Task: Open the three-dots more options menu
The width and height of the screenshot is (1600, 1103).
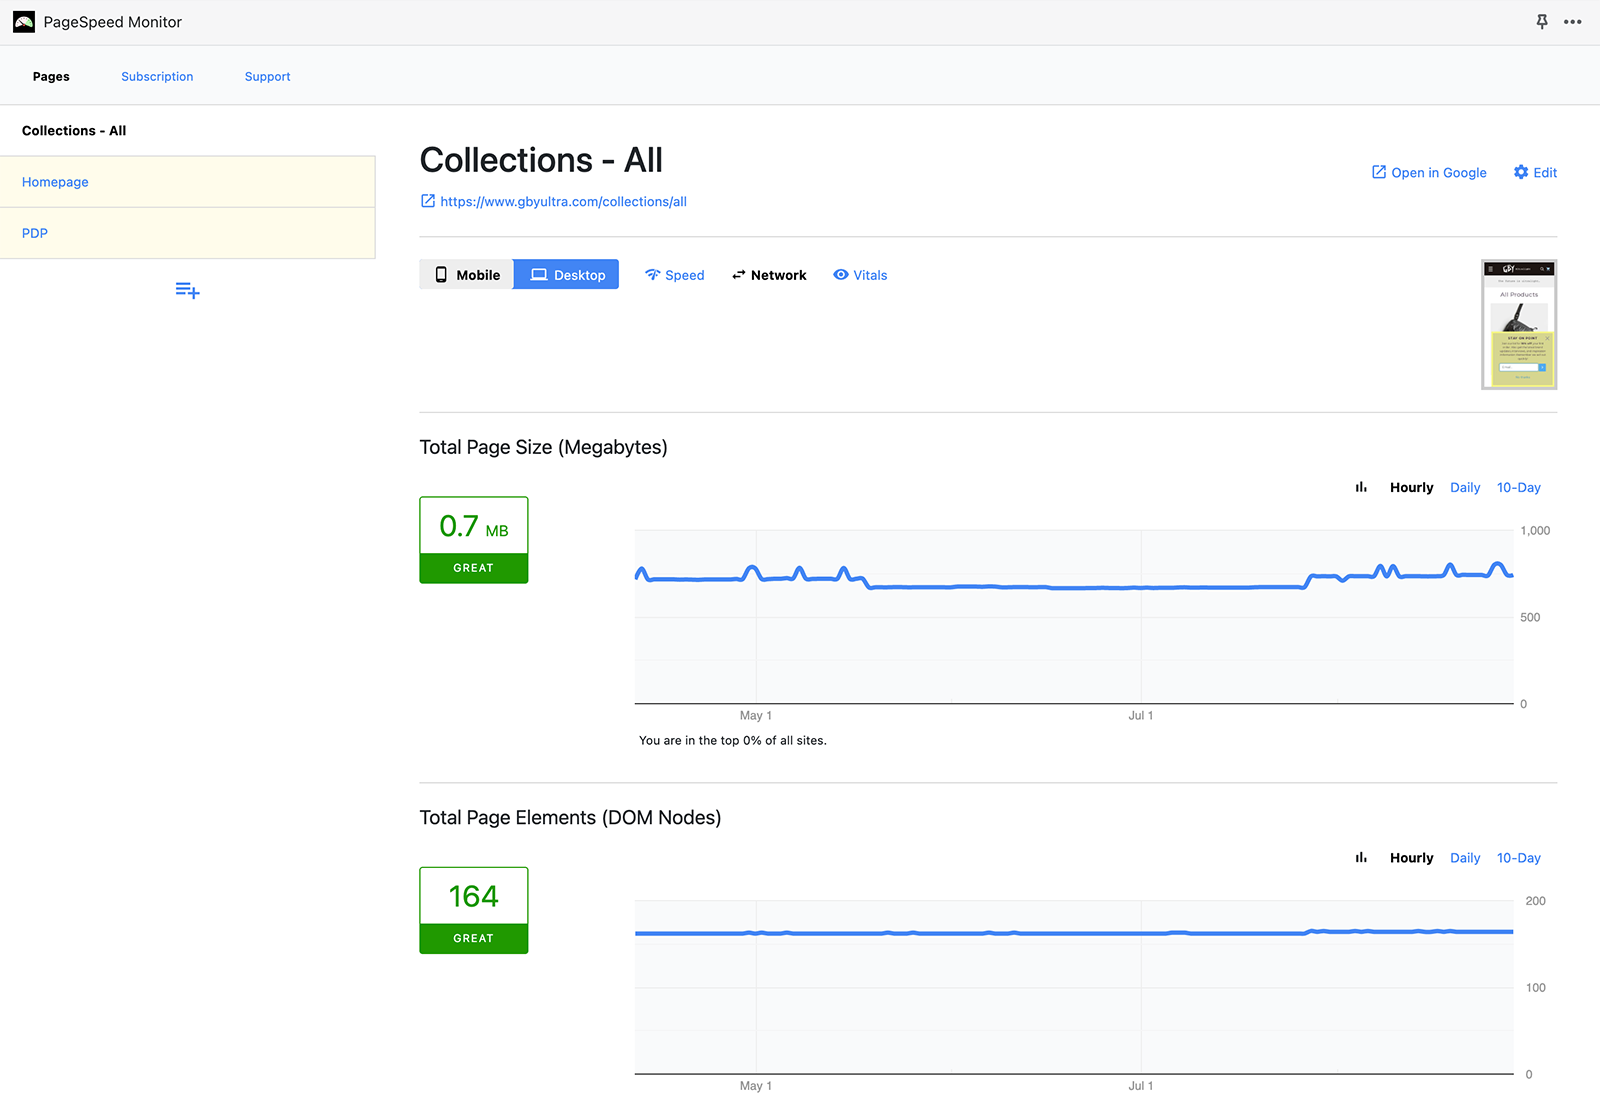Action: pyautogui.click(x=1573, y=22)
